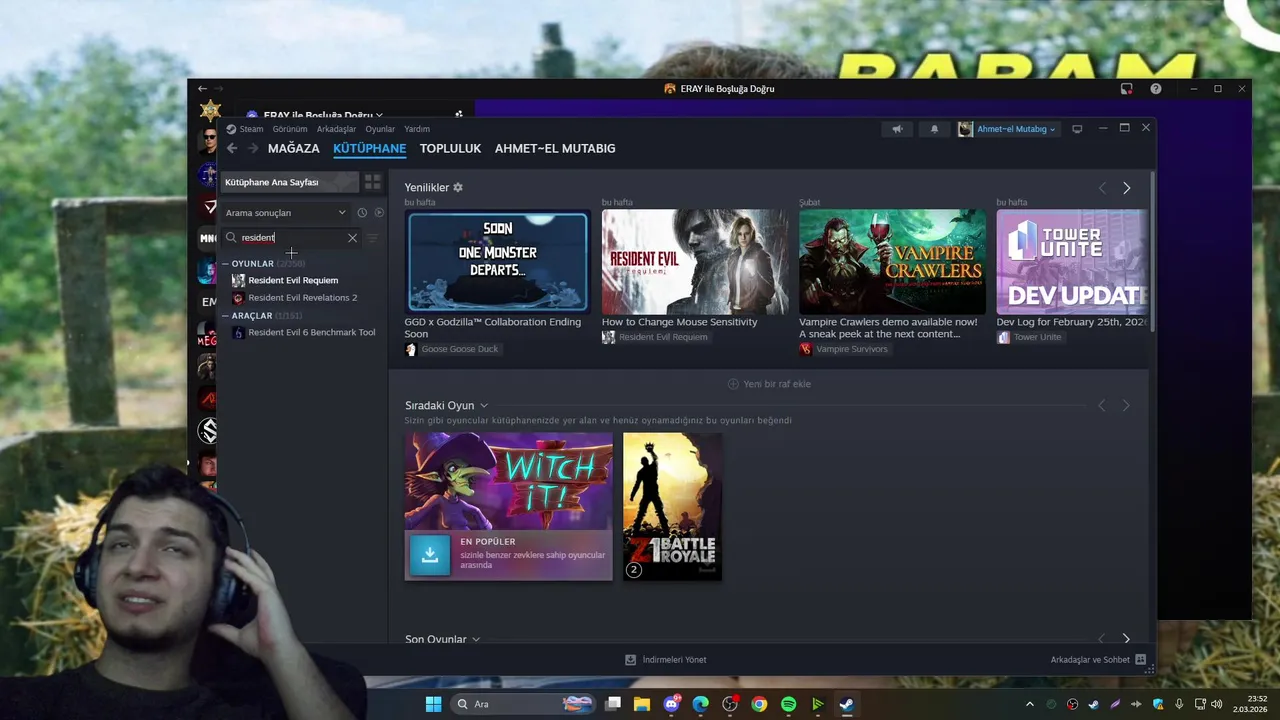Image resolution: width=1280 pixels, height=720 pixels.
Task: Open İndirmeleri Yönet downloads manager
Action: click(666, 660)
